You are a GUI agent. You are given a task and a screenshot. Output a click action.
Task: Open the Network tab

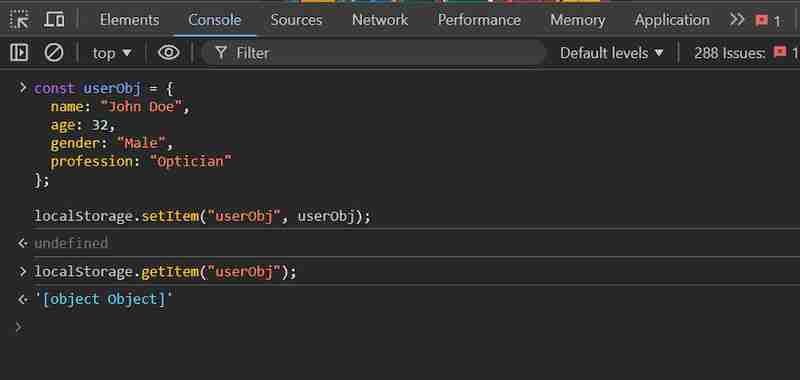[380, 20]
